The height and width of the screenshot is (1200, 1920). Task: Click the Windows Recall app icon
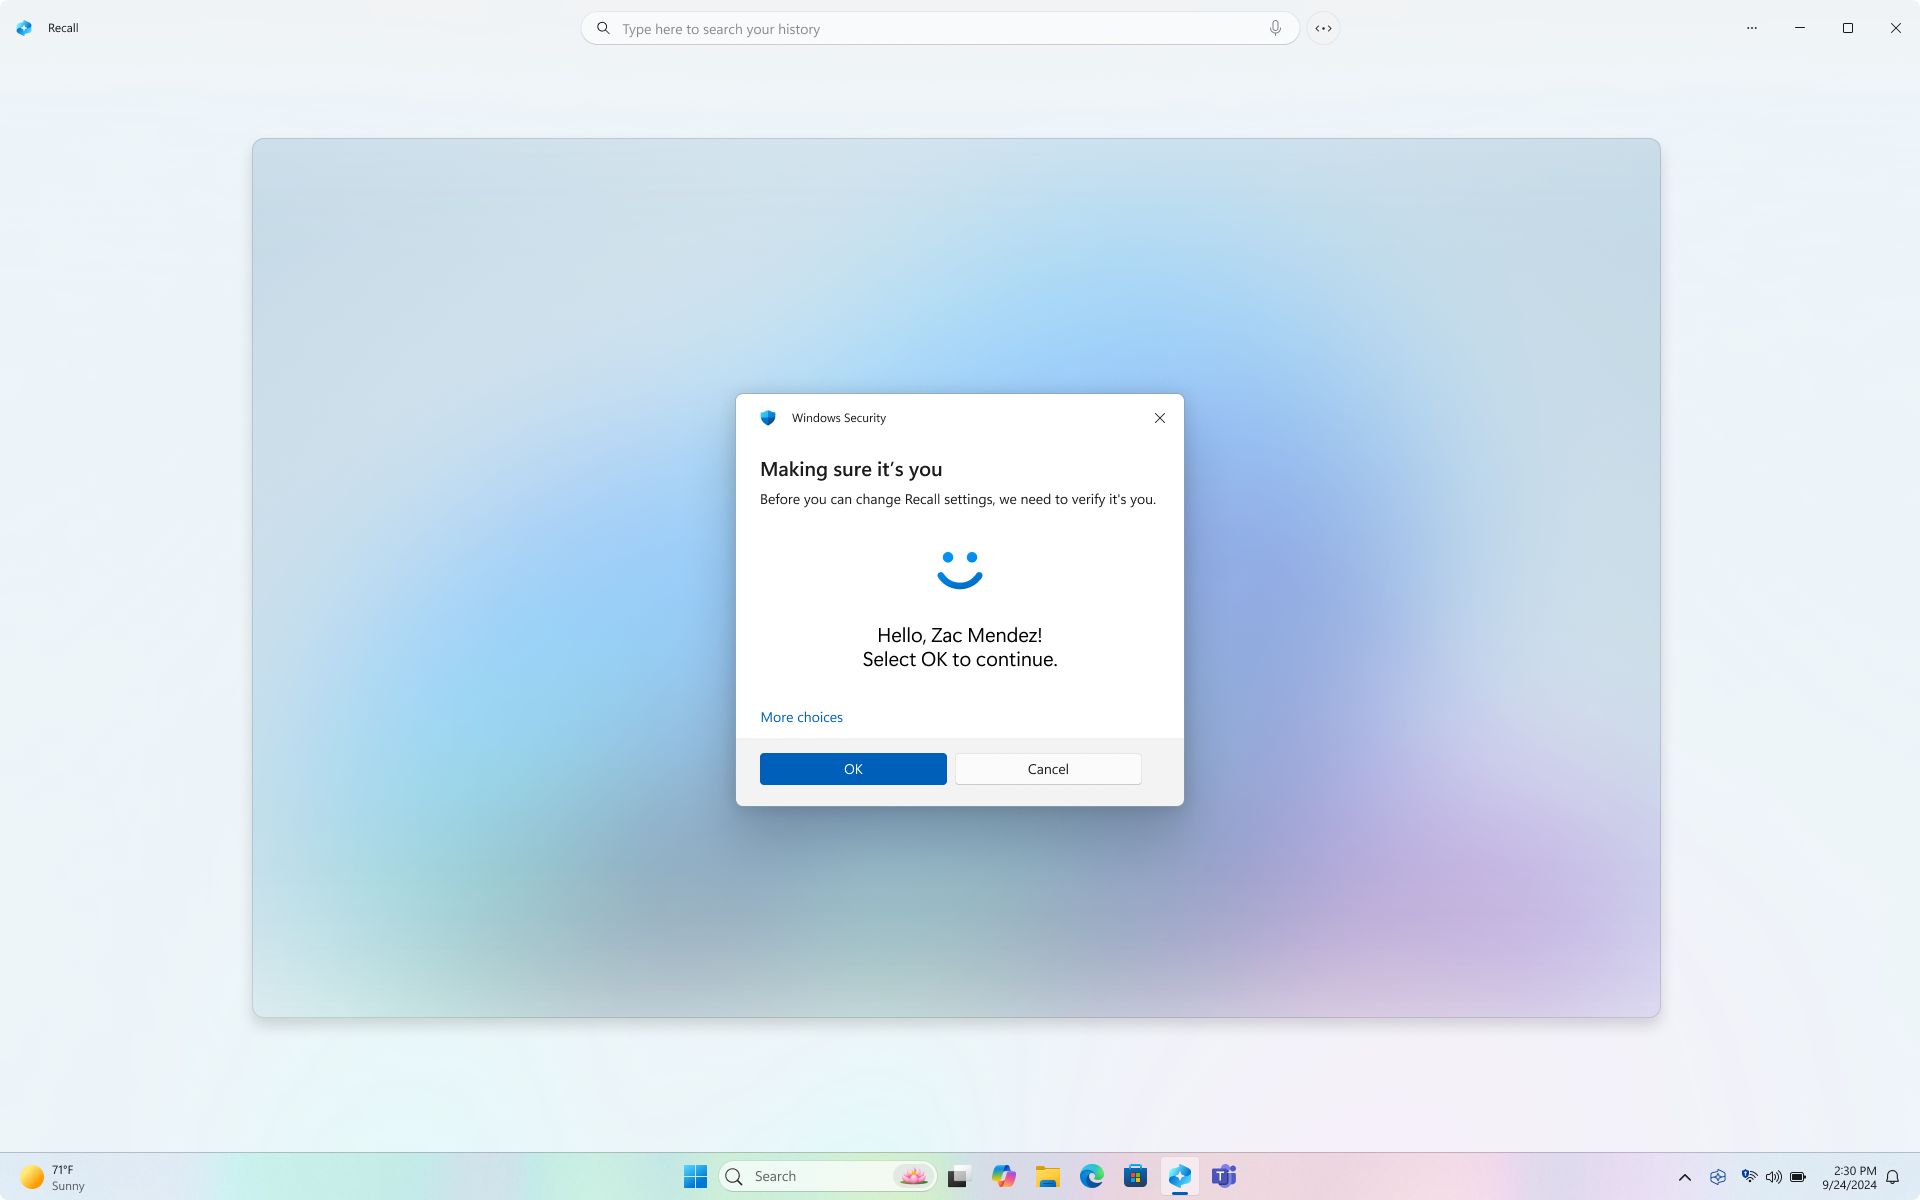pyautogui.click(x=25, y=28)
